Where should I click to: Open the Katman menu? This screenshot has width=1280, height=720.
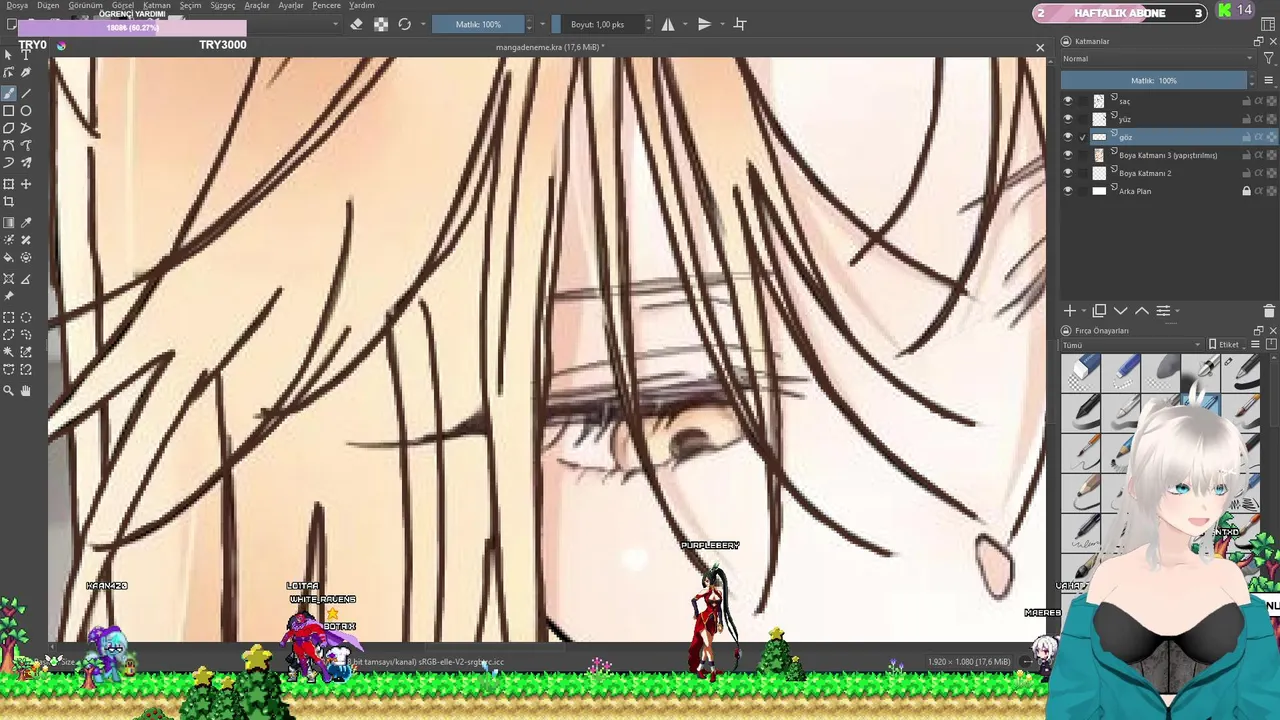[x=157, y=5]
